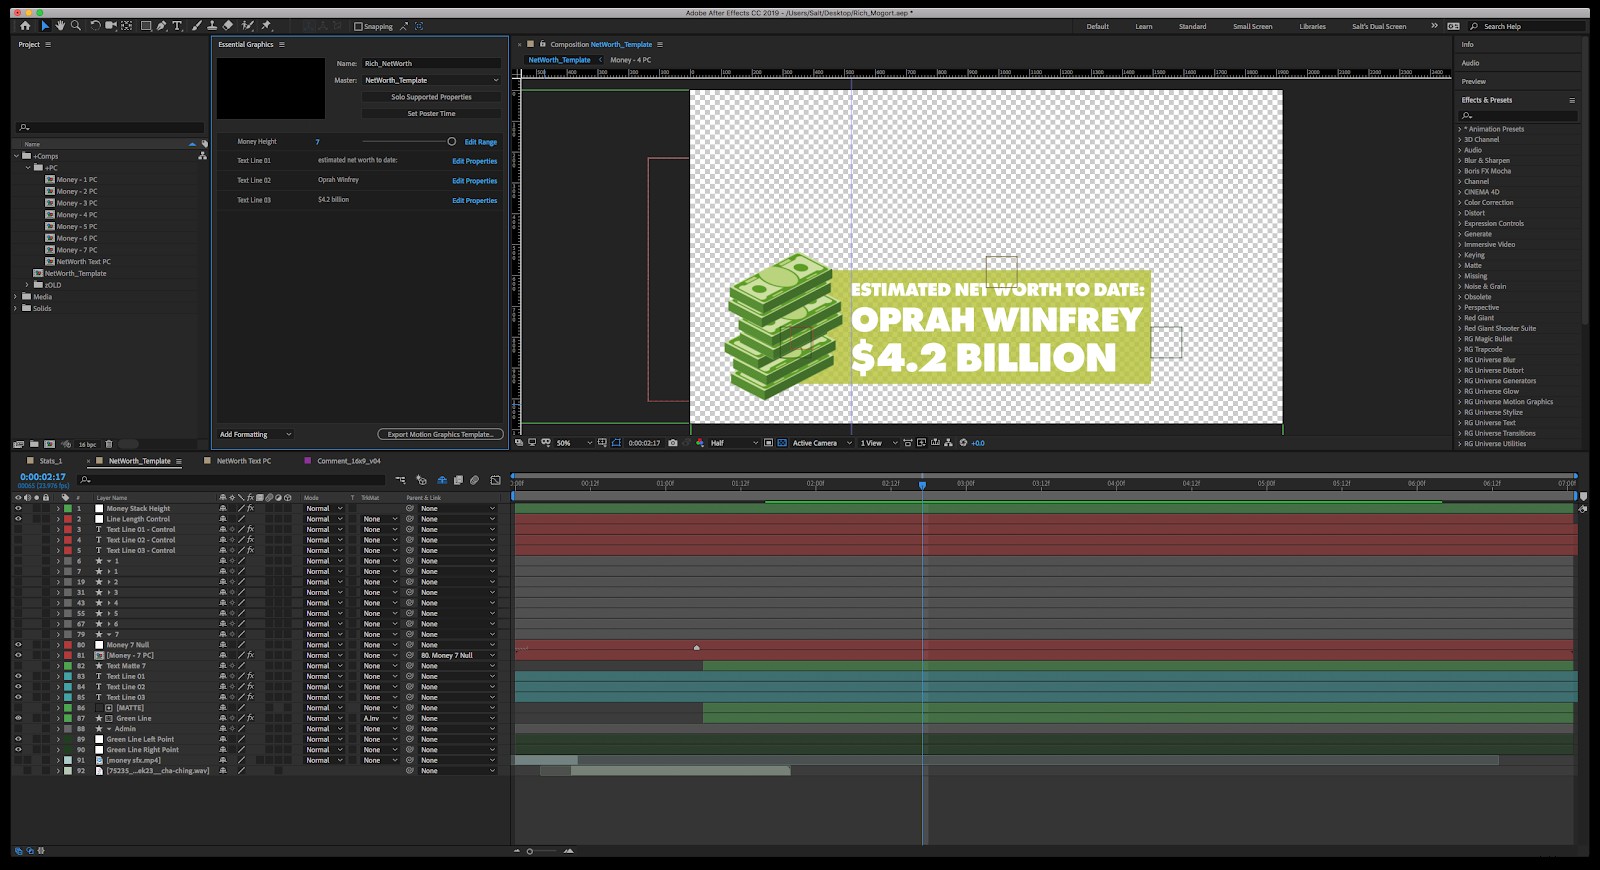Viewport: 1600px width, 870px height.
Task: Select the Clone Stamp tool
Action: [212, 26]
